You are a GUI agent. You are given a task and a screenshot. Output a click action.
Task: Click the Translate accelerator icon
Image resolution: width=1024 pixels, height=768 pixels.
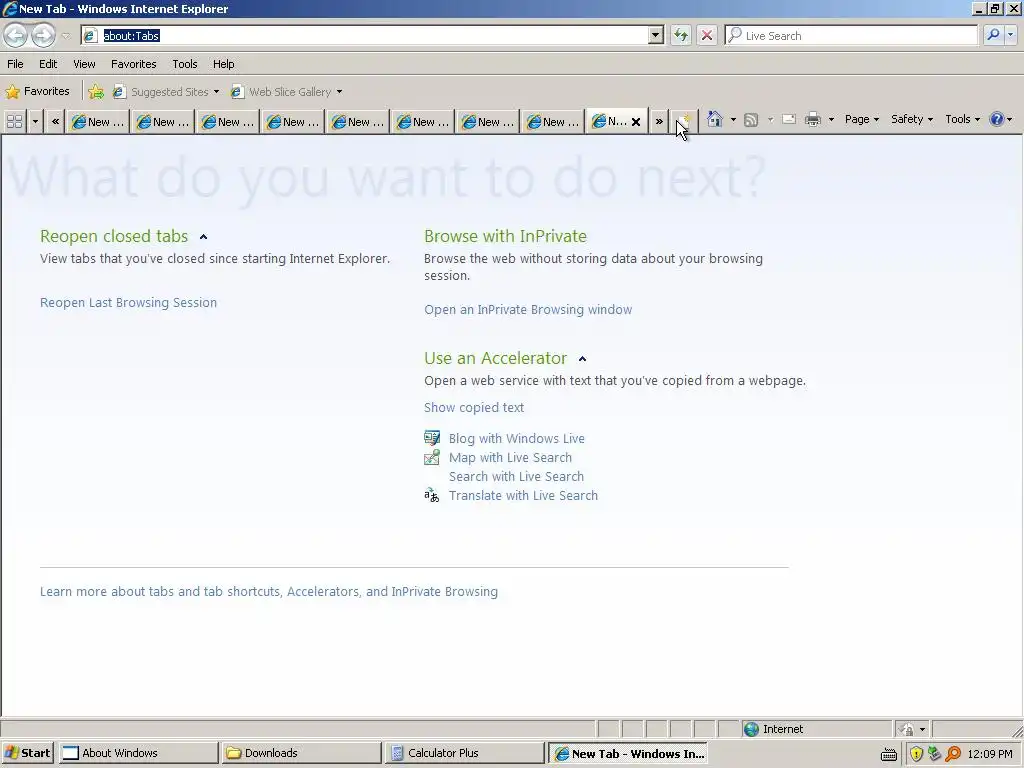pos(432,495)
